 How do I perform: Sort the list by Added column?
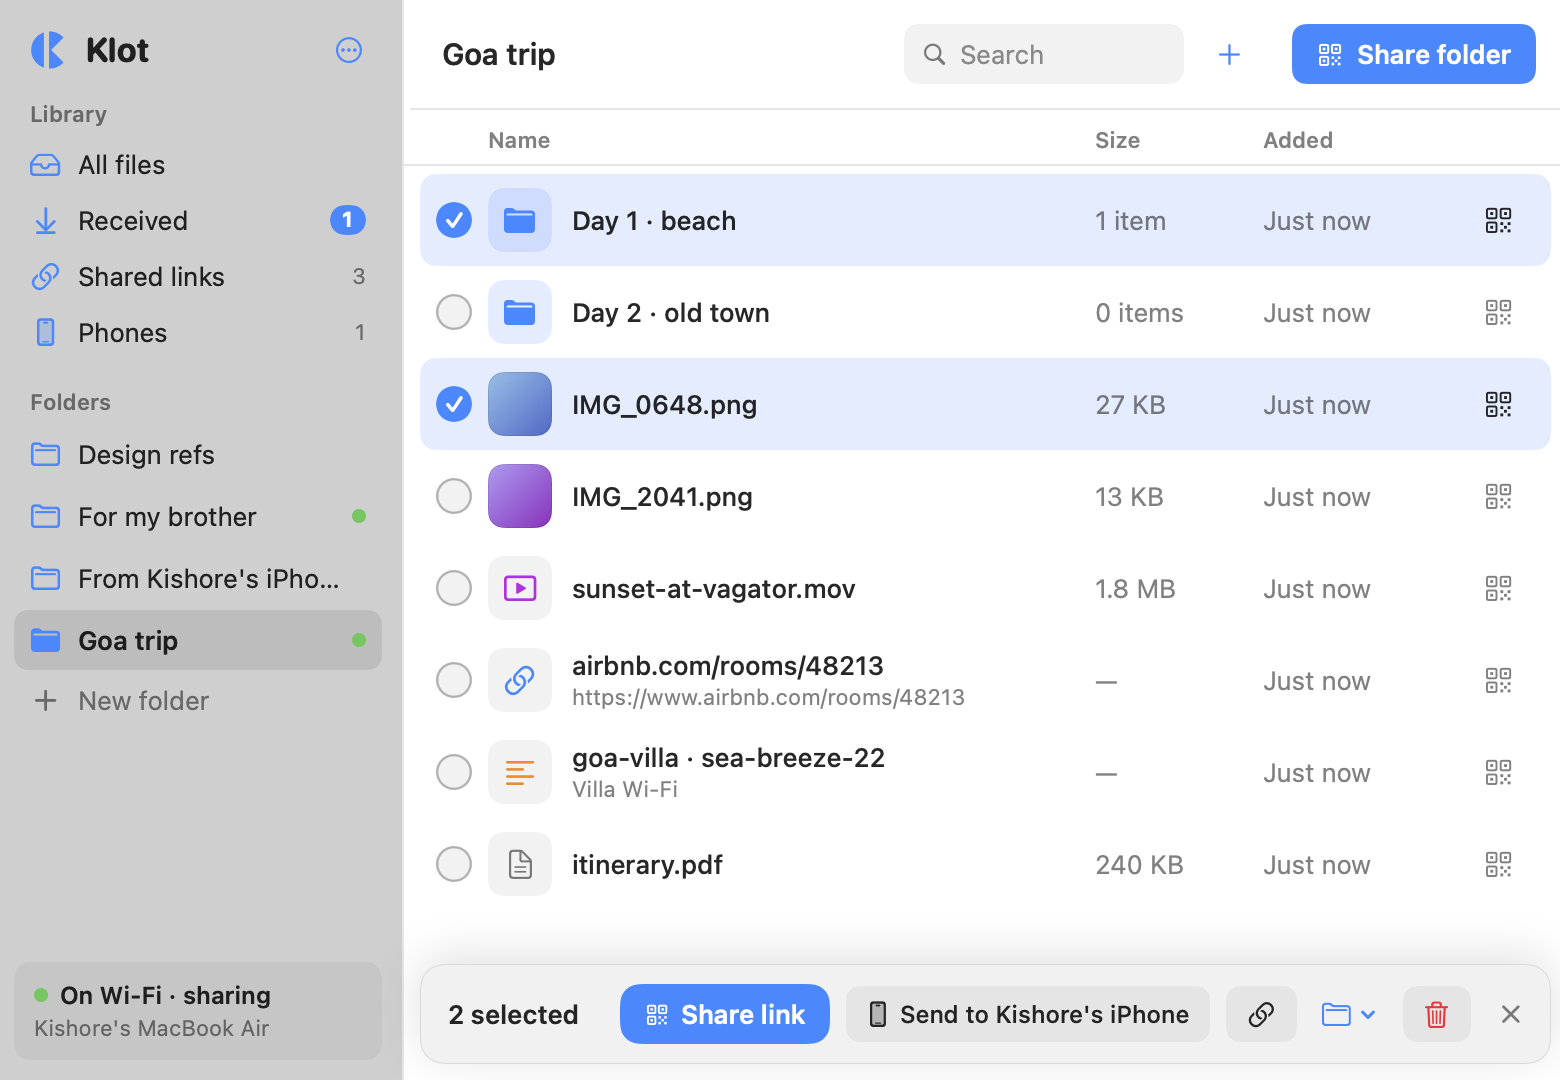pos(1298,140)
